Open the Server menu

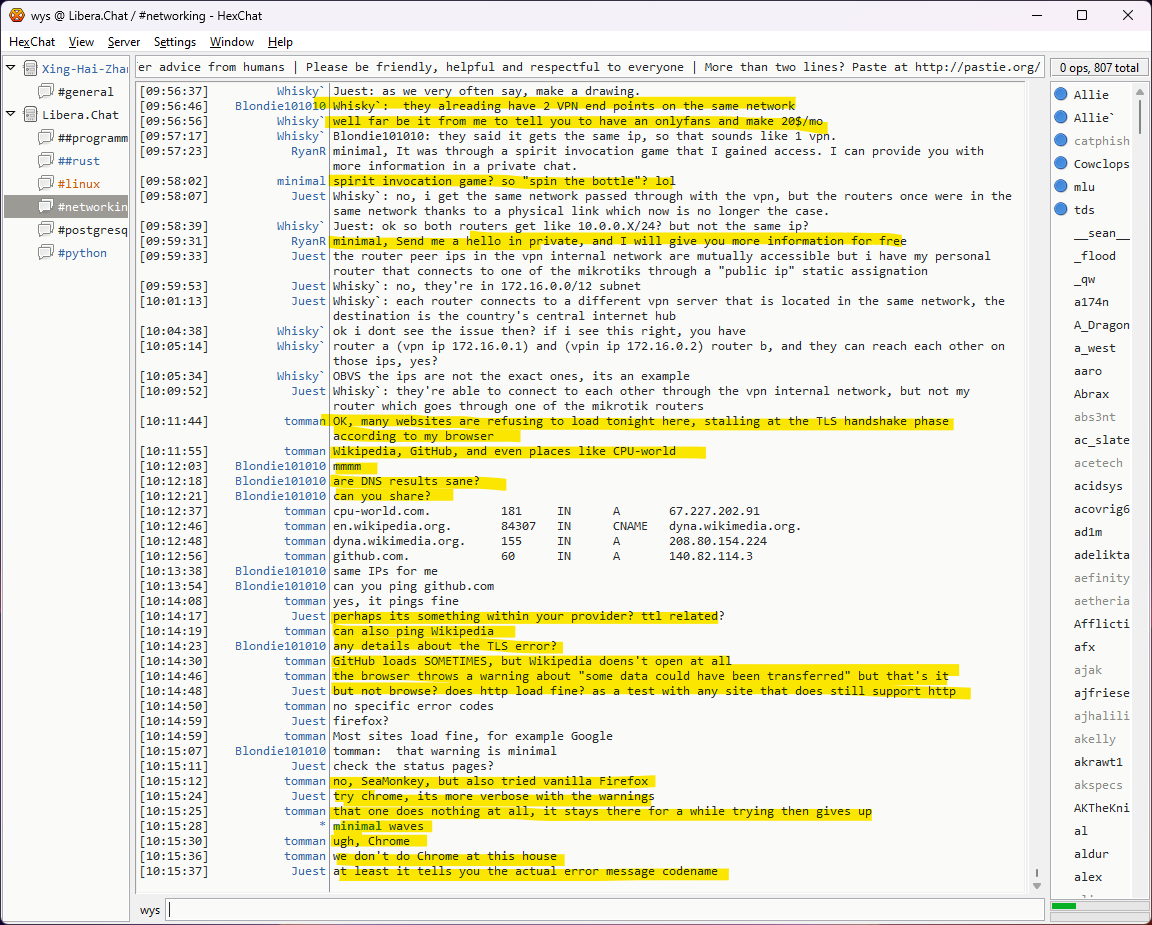pyautogui.click(x=124, y=42)
